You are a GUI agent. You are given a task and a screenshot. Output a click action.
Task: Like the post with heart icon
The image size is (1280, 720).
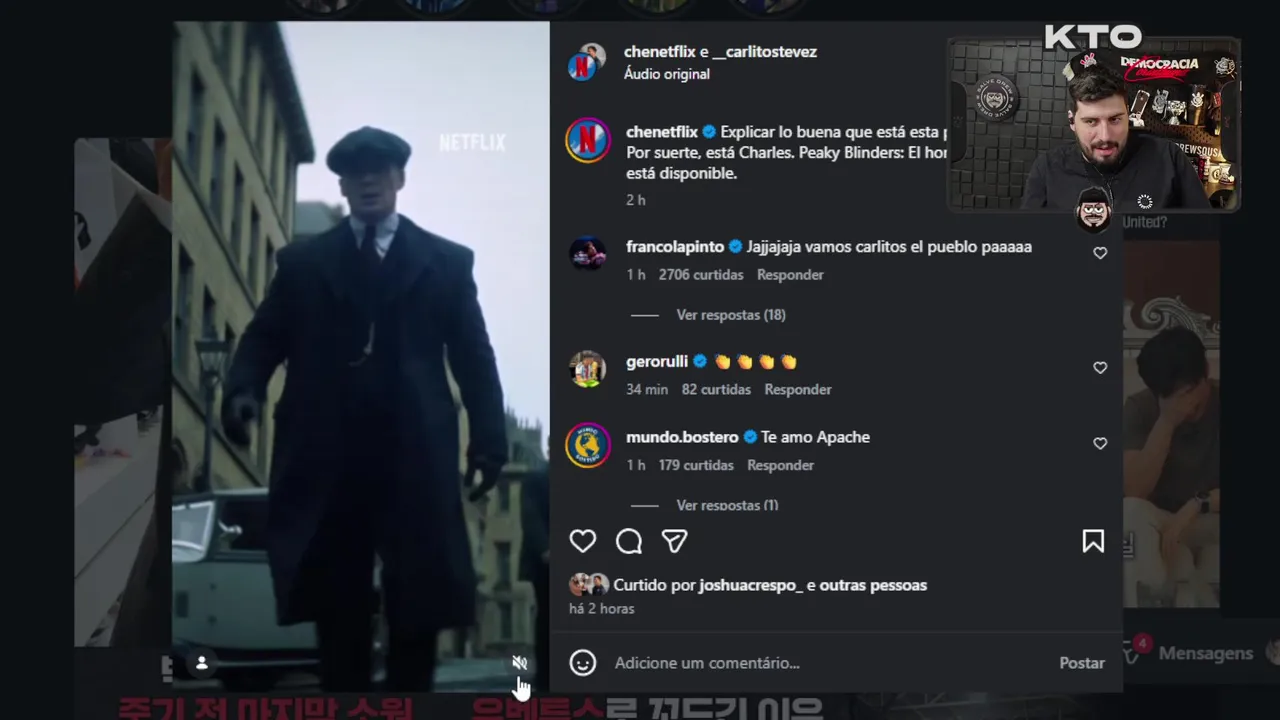(x=583, y=541)
